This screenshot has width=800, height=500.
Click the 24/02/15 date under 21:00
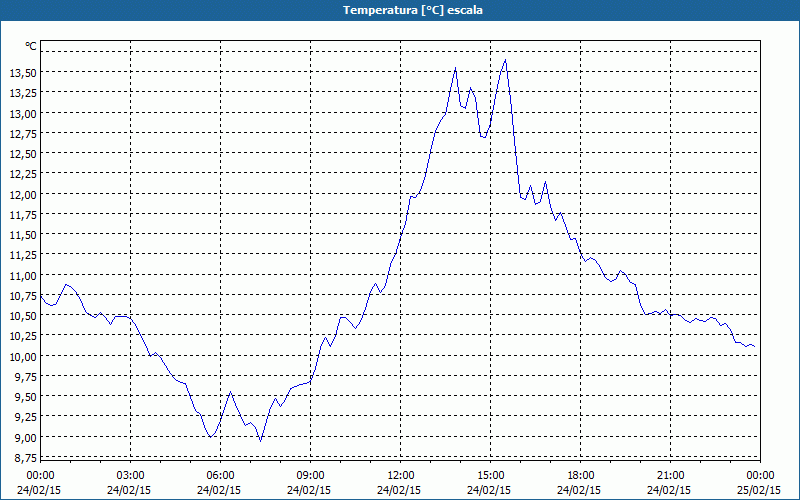click(x=669, y=490)
